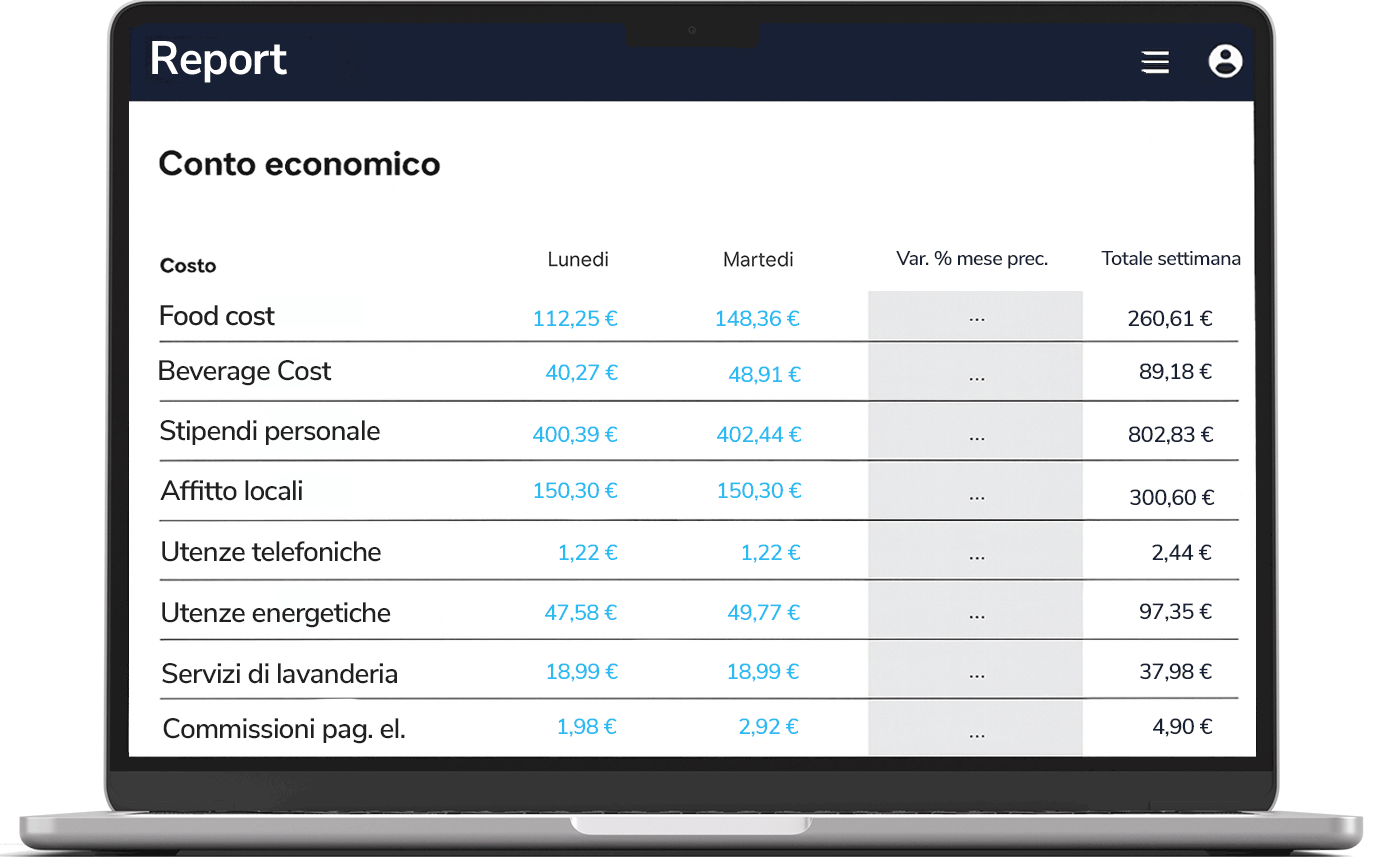Screen dimensions: 1383x864
Task: Open the Servizi di lavanderia Monday amount 18,99 €
Action: pyautogui.click(x=582, y=671)
